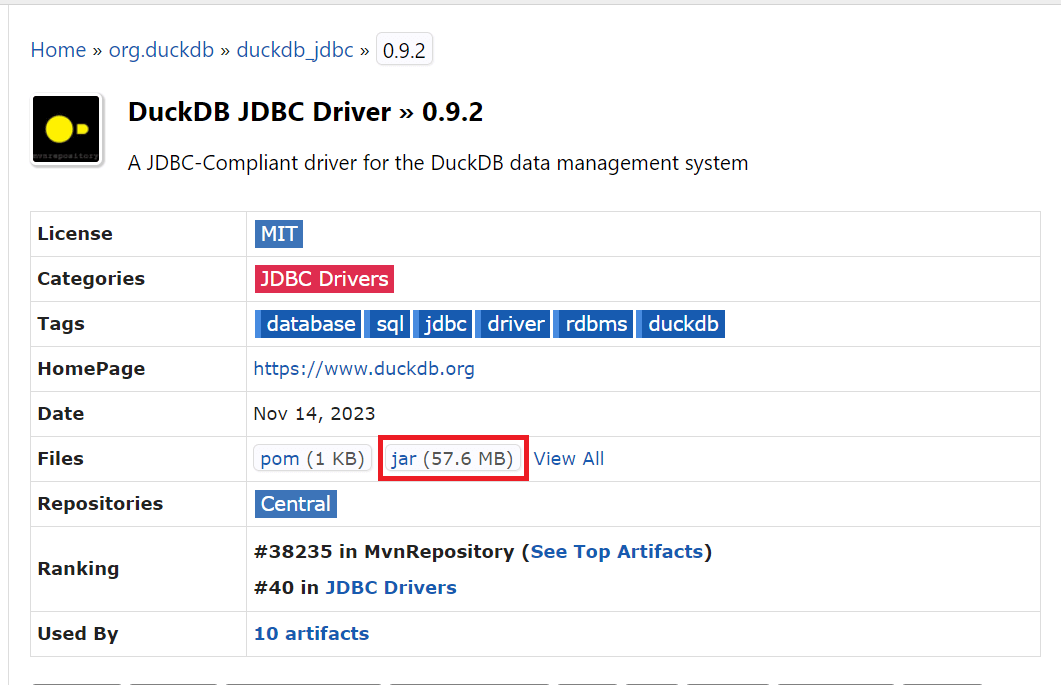Screen dimensions: 1061x685
Task: Click the Used By row label
Action: click(78, 634)
